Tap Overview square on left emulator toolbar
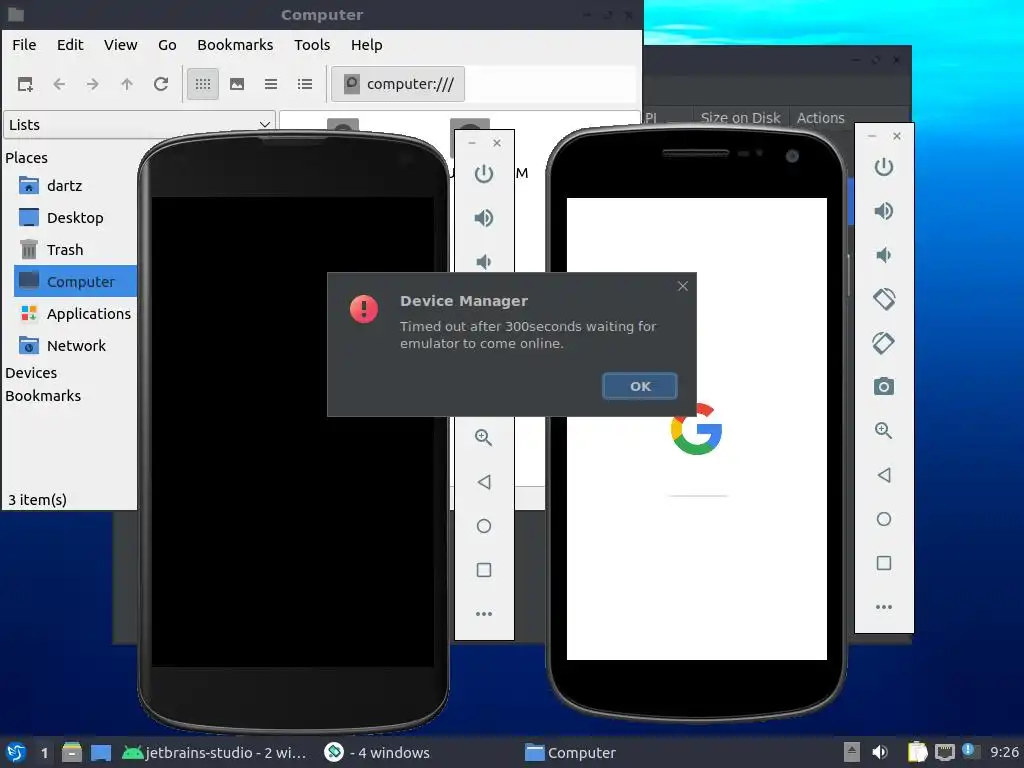Viewport: 1024px width, 768px height. click(484, 570)
